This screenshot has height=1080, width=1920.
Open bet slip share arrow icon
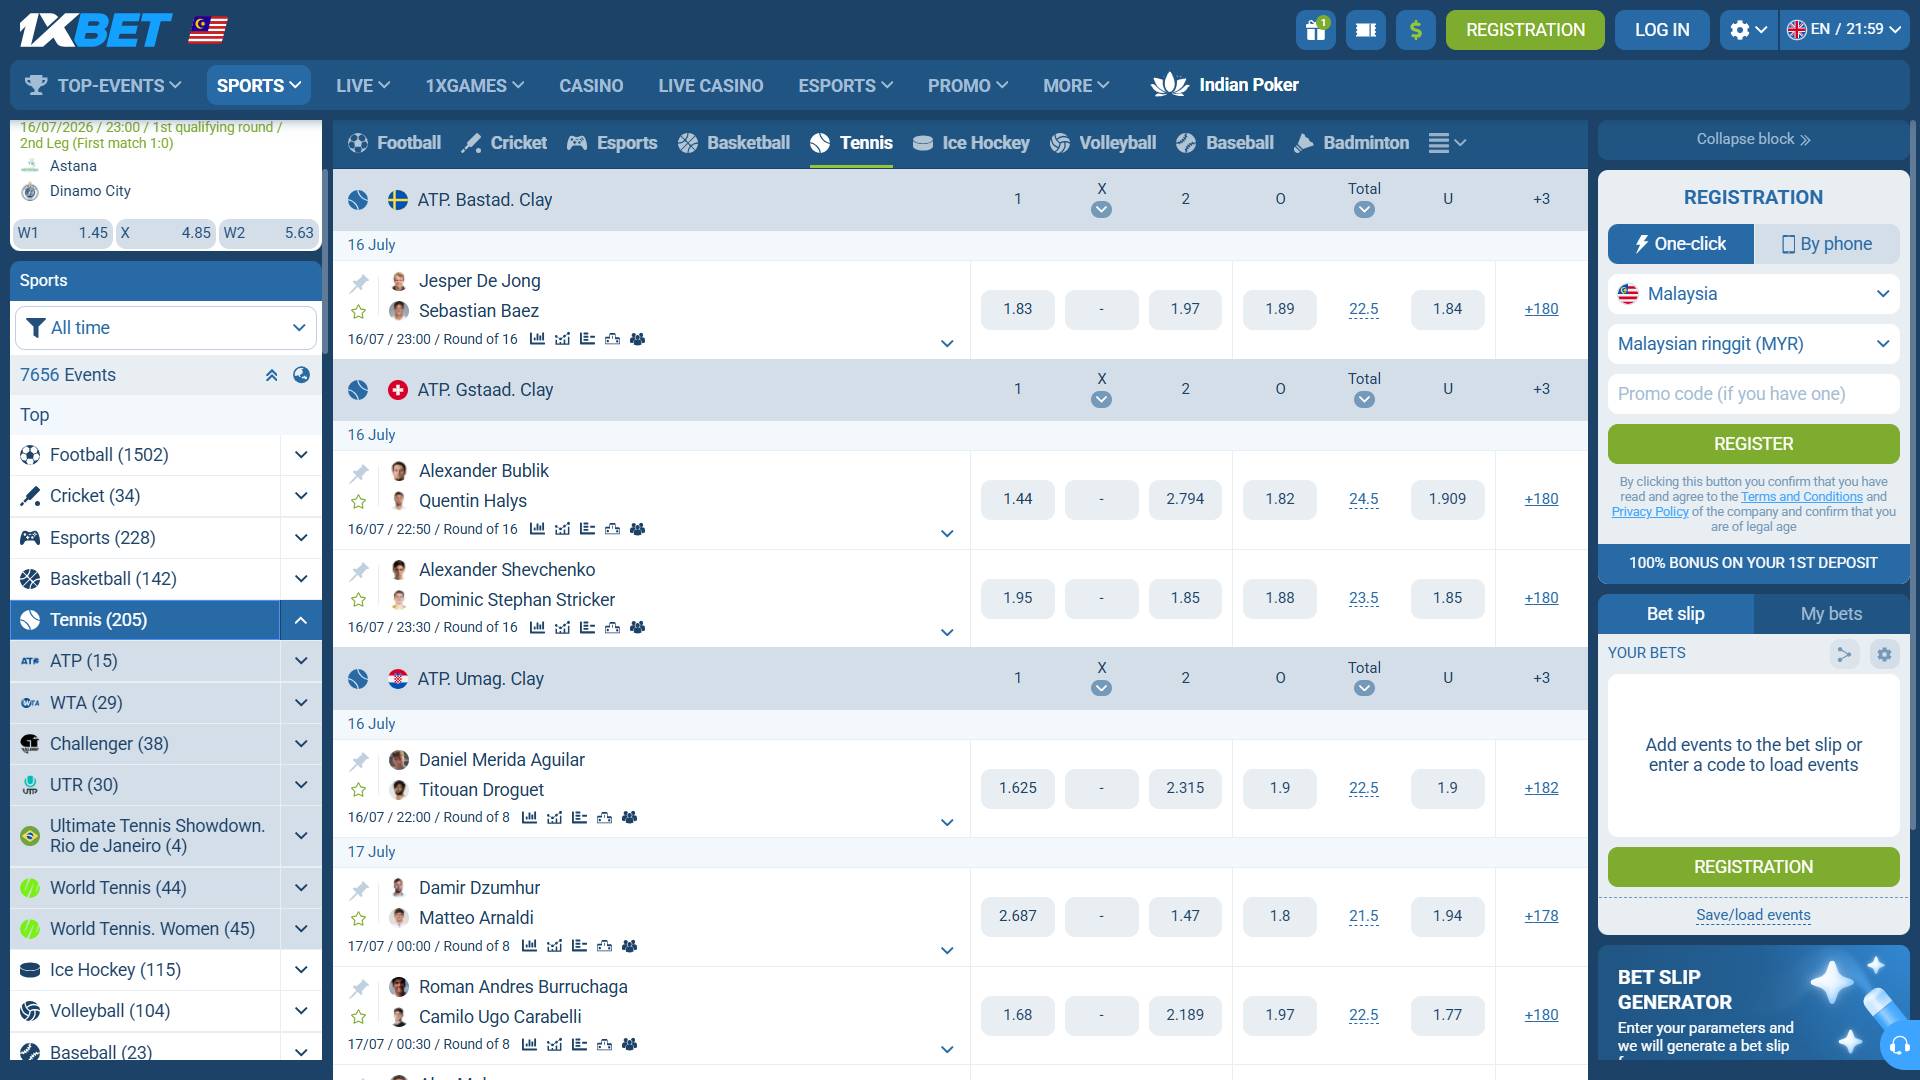point(1843,654)
